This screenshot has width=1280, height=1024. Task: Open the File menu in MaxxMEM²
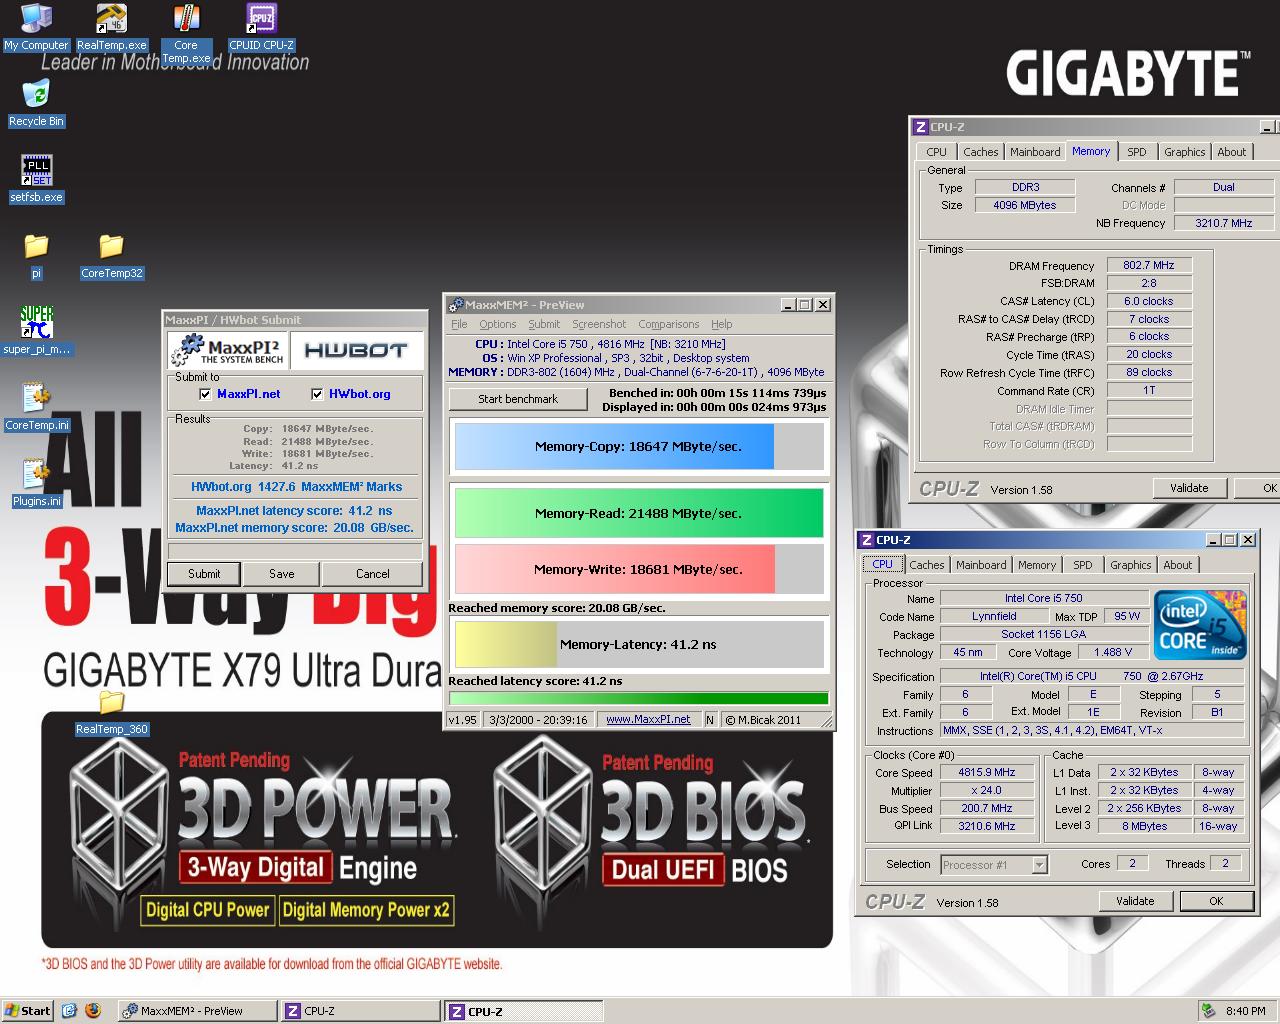459,324
